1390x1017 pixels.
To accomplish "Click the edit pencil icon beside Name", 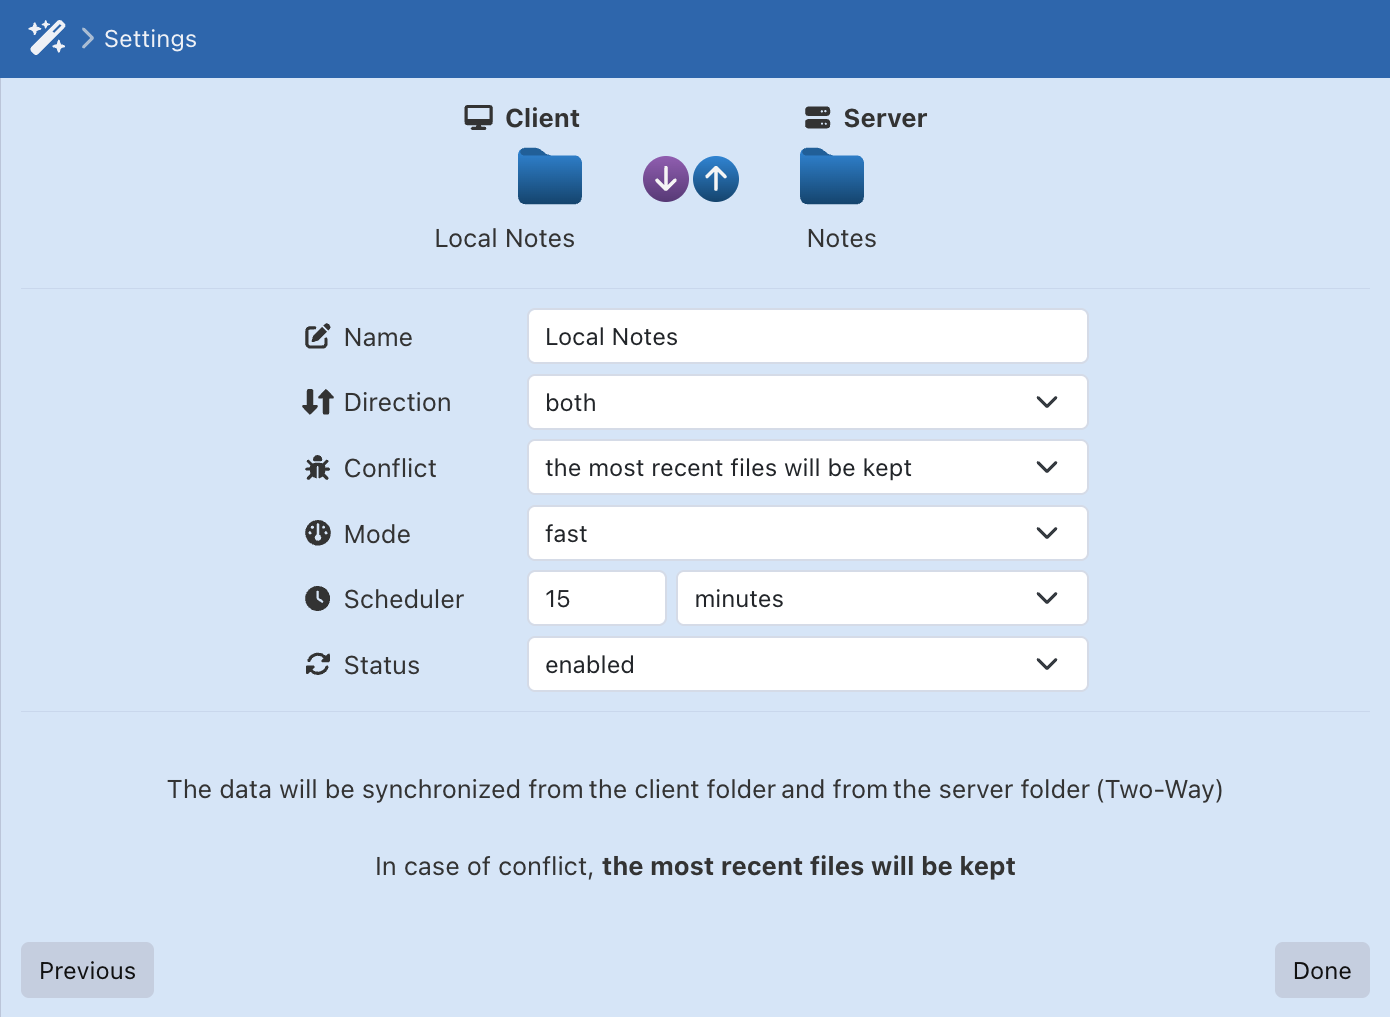I will coord(316,336).
